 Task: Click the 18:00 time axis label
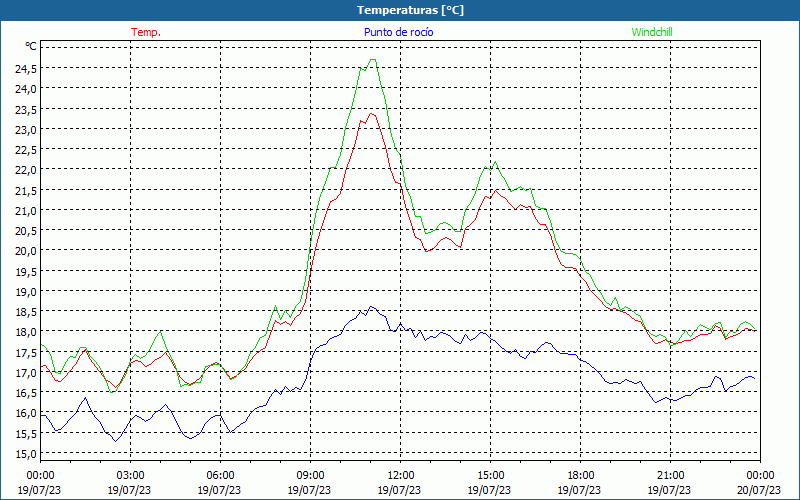(580, 476)
